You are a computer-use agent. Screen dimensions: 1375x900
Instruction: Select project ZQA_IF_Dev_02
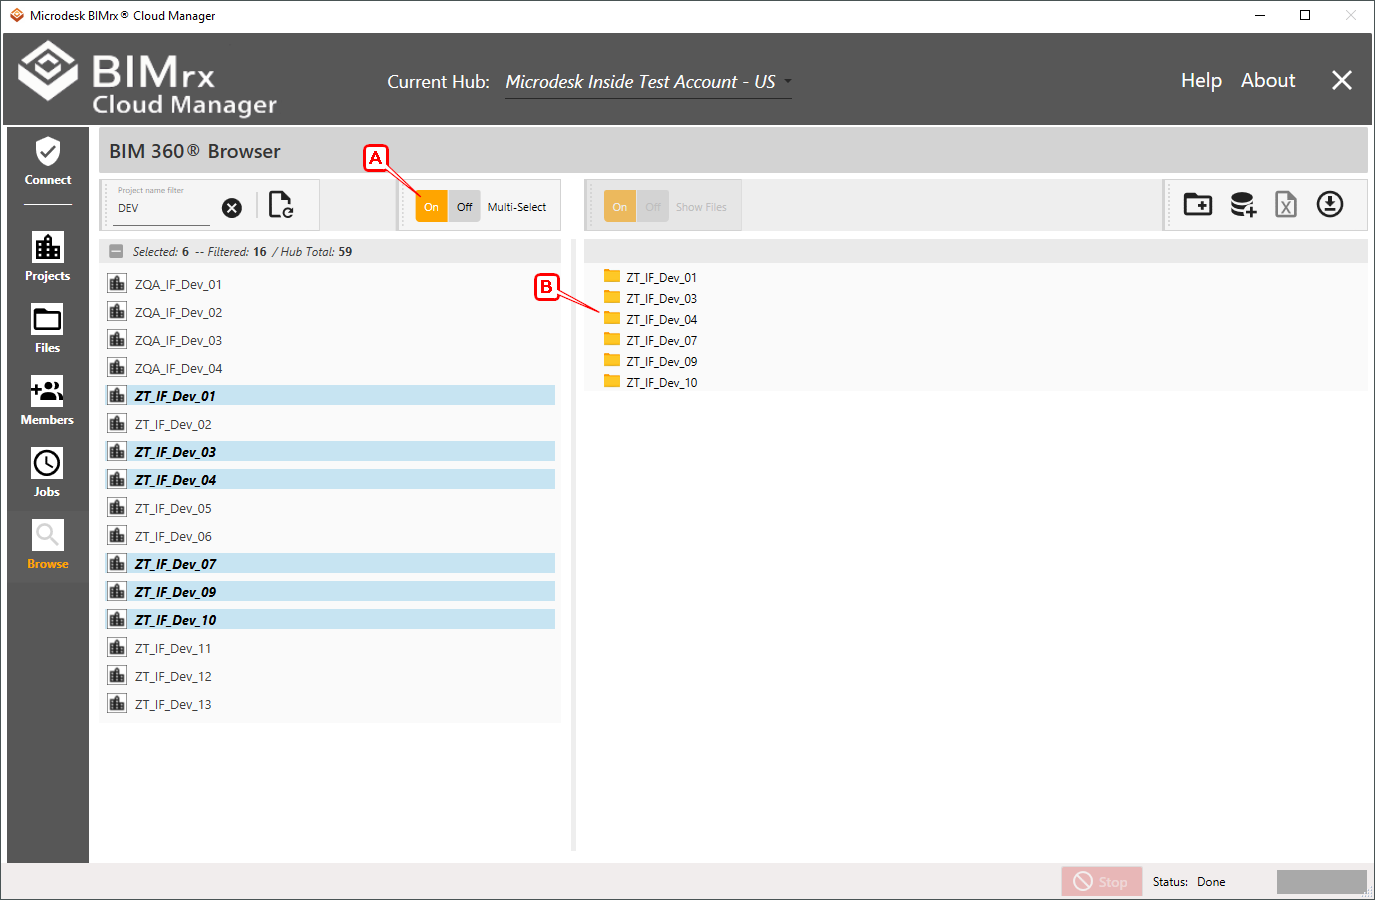click(x=330, y=312)
